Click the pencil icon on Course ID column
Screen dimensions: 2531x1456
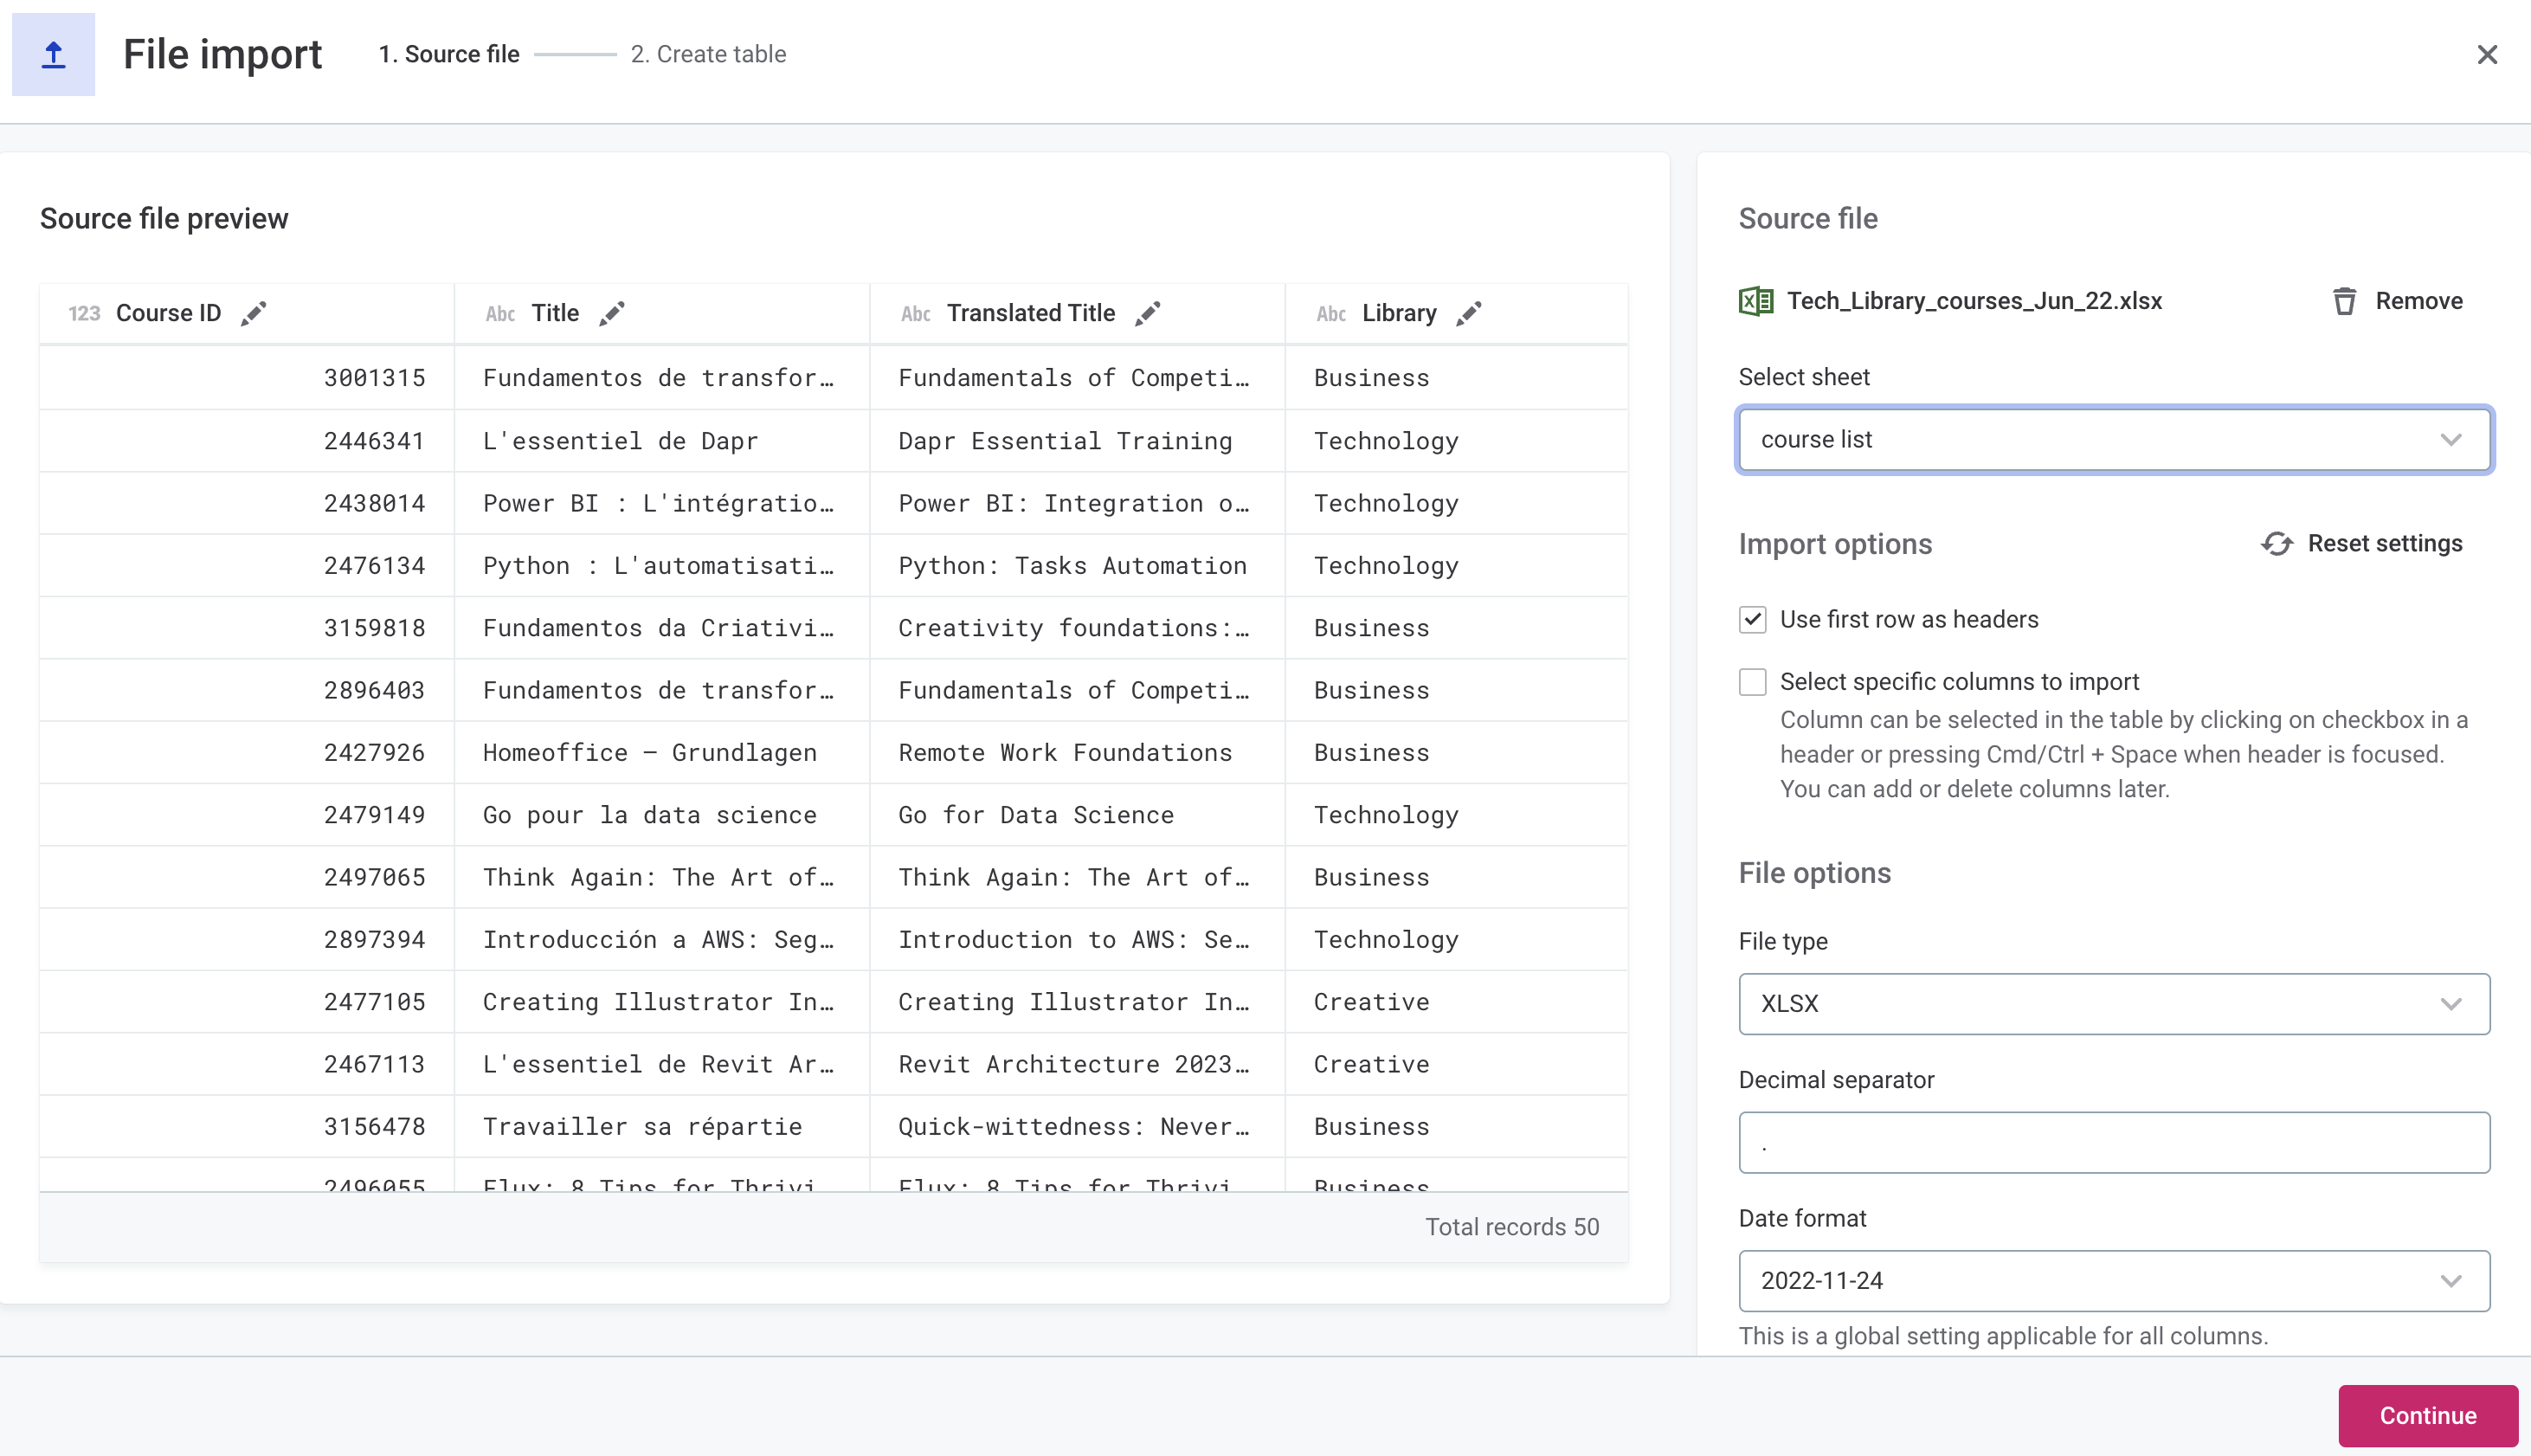click(x=253, y=313)
